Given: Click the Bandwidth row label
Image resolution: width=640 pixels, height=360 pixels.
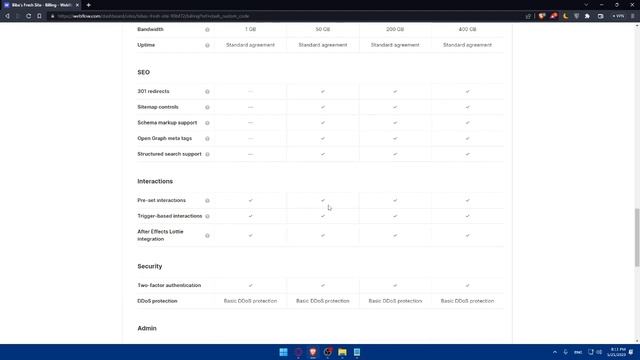Looking at the screenshot, I should 150,29.
